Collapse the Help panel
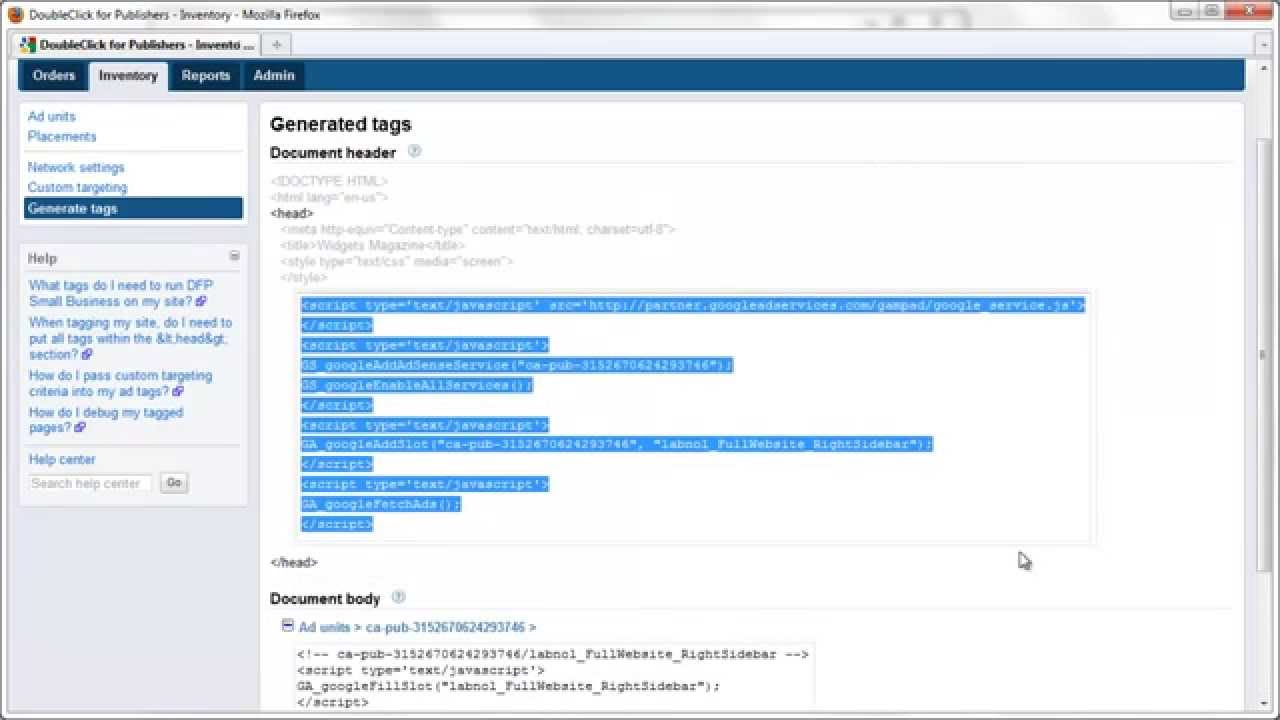 pyautogui.click(x=234, y=256)
